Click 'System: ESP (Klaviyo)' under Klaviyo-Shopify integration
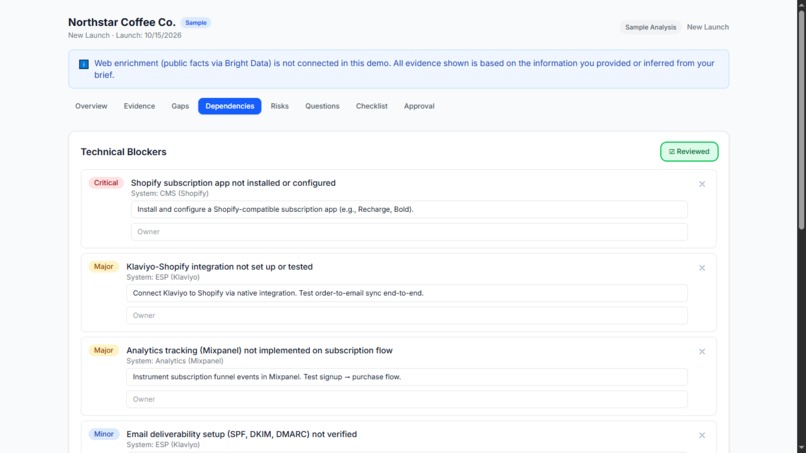The image size is (806, 453). (163, 277)
